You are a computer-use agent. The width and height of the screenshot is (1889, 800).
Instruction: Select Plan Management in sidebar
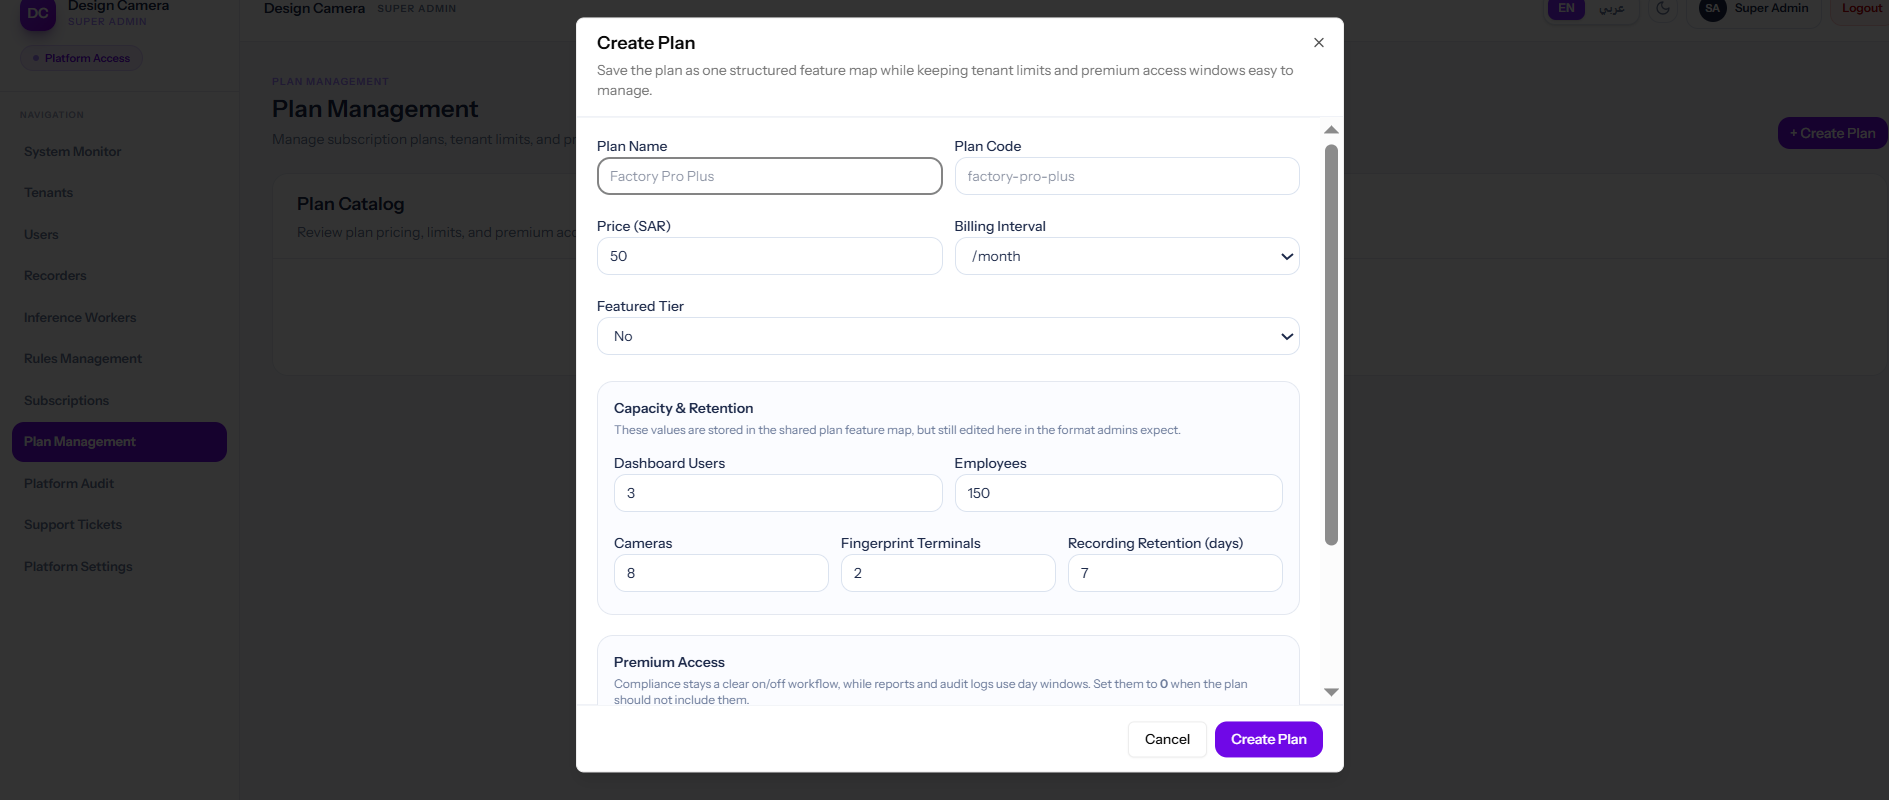pos(119,442)
